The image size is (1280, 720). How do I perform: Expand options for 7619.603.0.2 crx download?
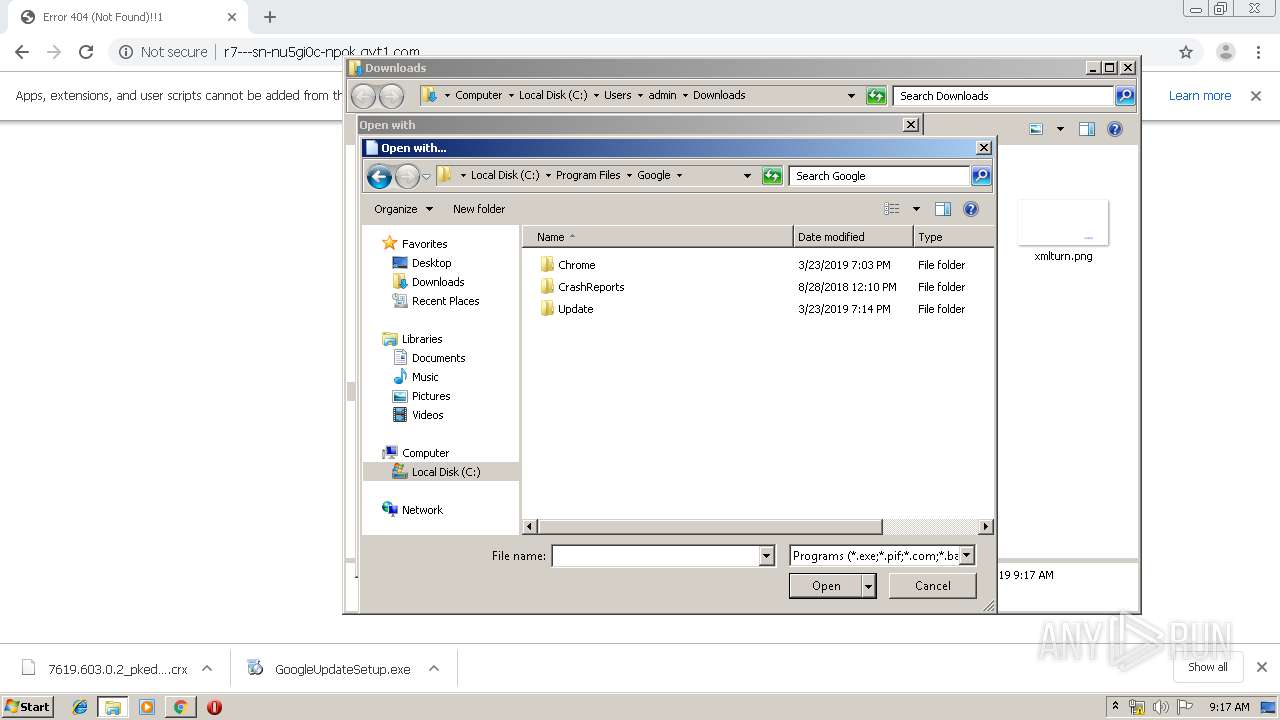[x=207, y=668]
